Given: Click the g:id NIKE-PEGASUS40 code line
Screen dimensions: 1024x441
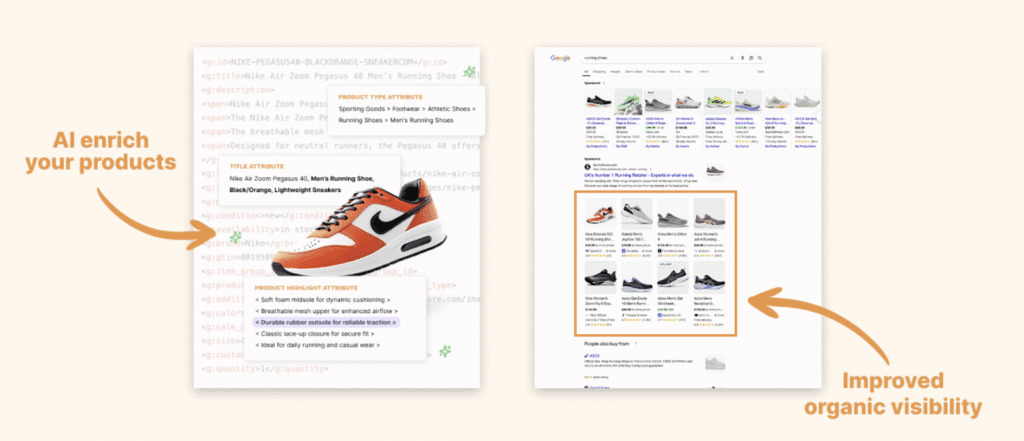Looking at the screenshot, I should point(325,62).
